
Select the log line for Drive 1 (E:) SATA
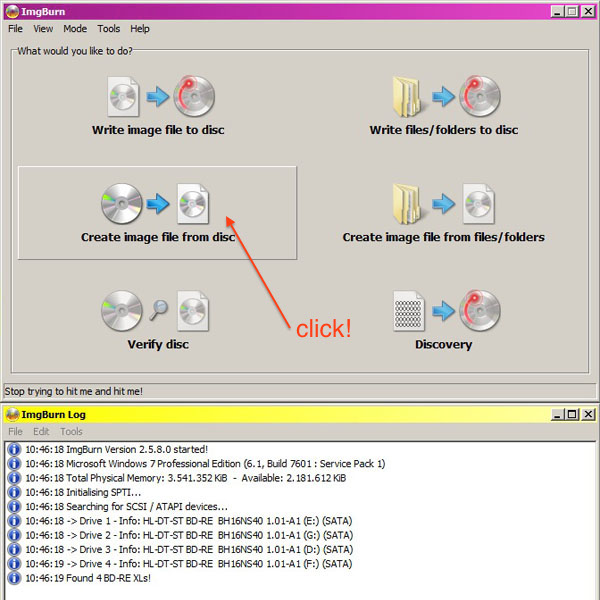189,521
